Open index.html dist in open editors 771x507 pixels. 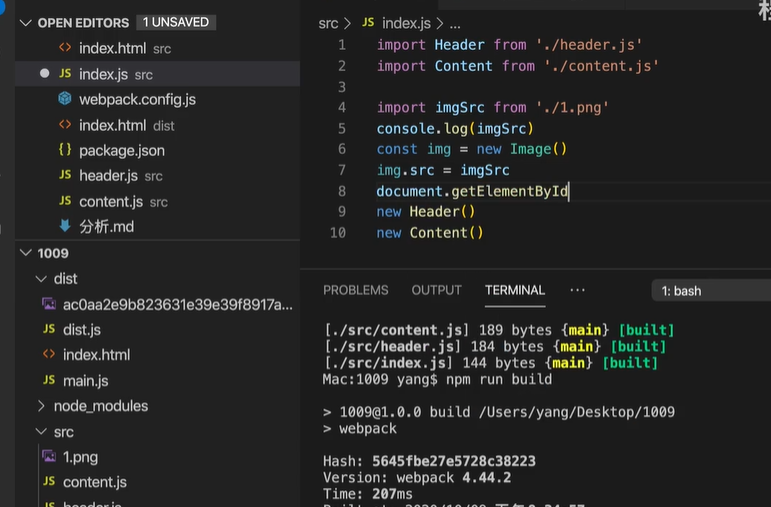157,125
